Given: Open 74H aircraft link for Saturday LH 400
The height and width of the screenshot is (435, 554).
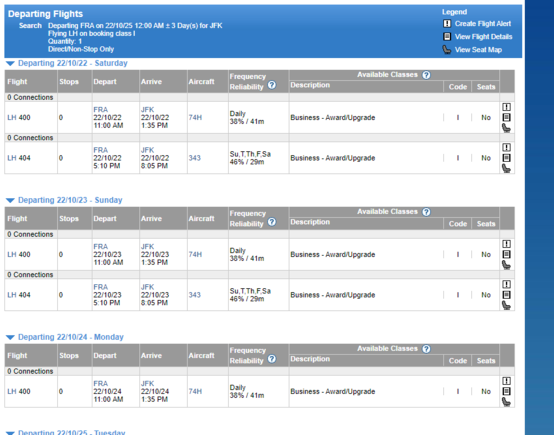Looking at the screenshot, I should [195, 118].
